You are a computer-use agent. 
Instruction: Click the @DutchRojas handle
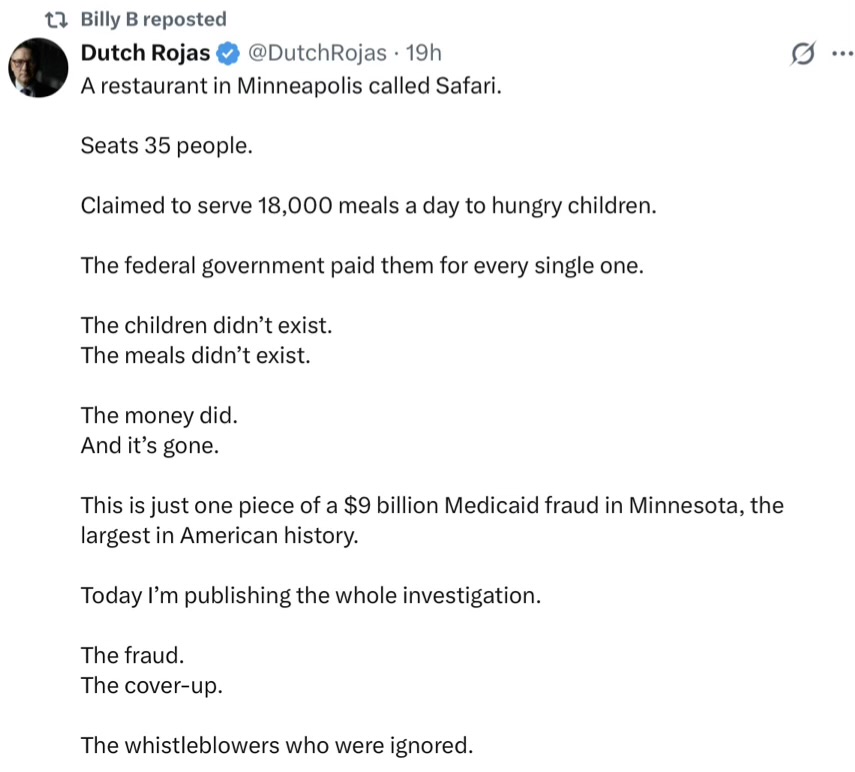[x=310, y=52]
